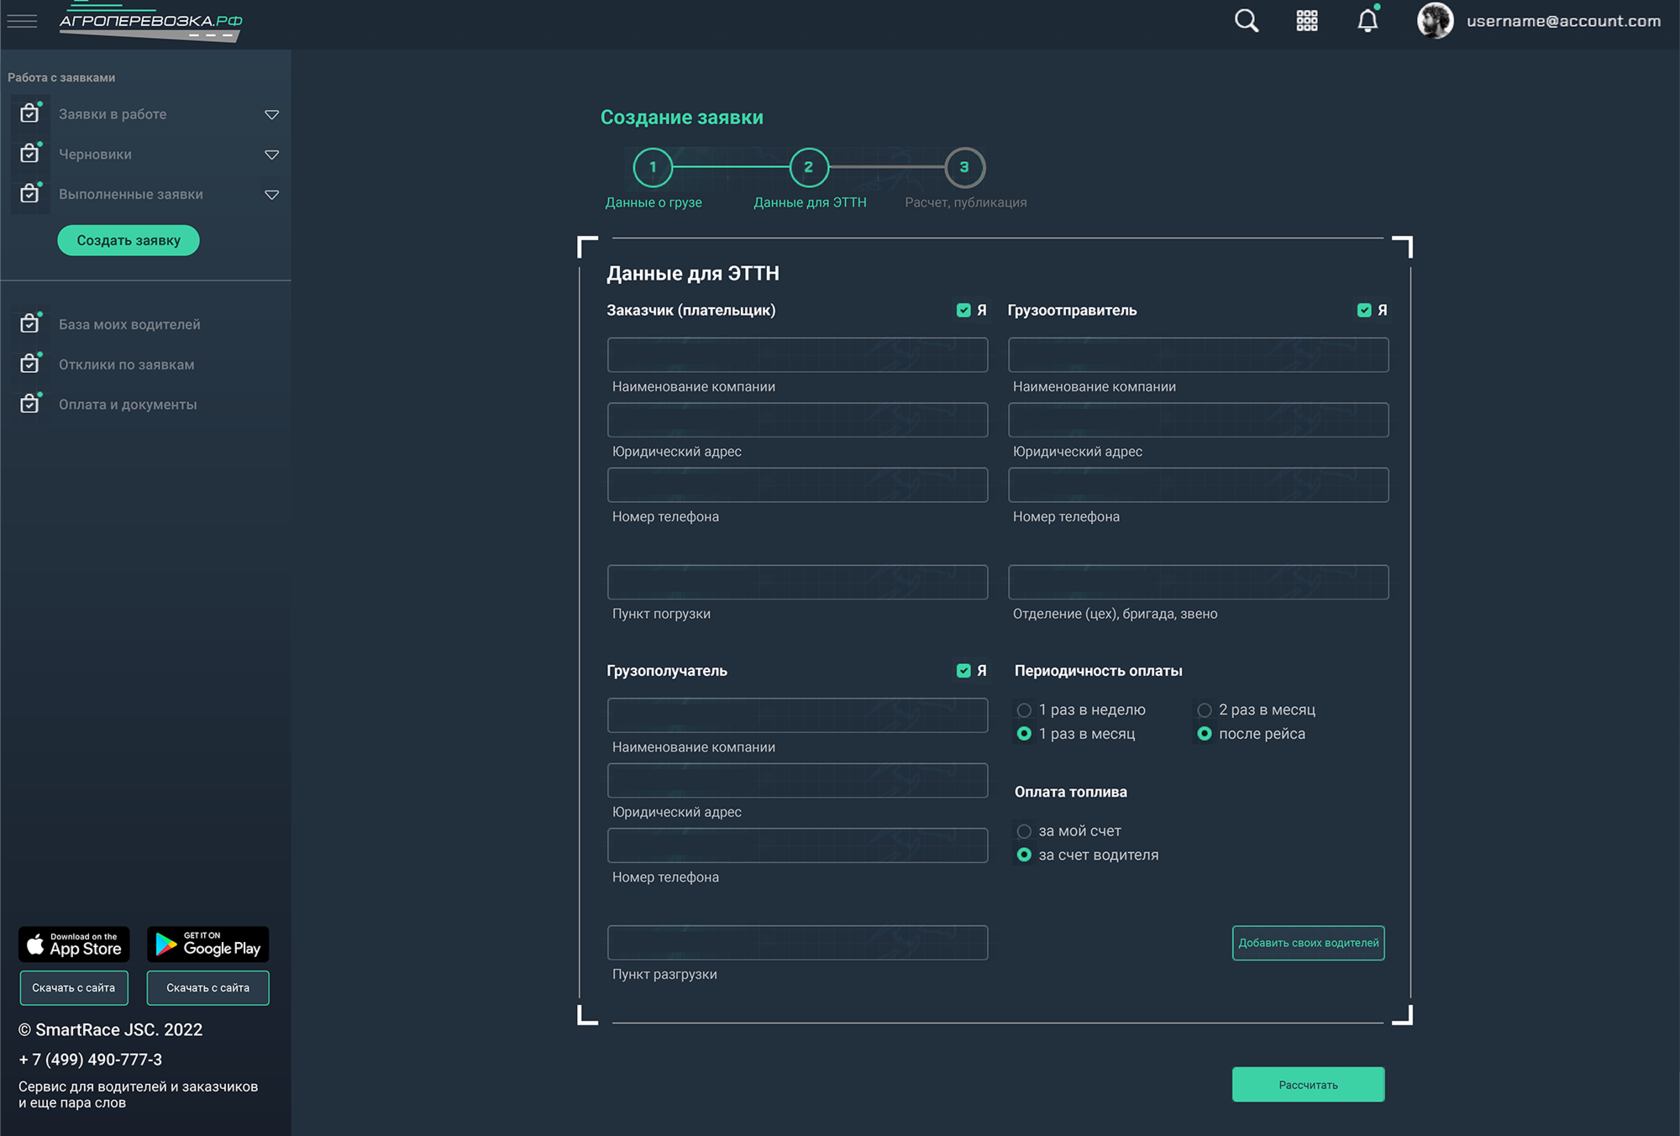Toggle Я checkbox for Грузоотправитель
Image resolution: width=1680 pixels, height=1136 pixels.
click(1364, 310)
